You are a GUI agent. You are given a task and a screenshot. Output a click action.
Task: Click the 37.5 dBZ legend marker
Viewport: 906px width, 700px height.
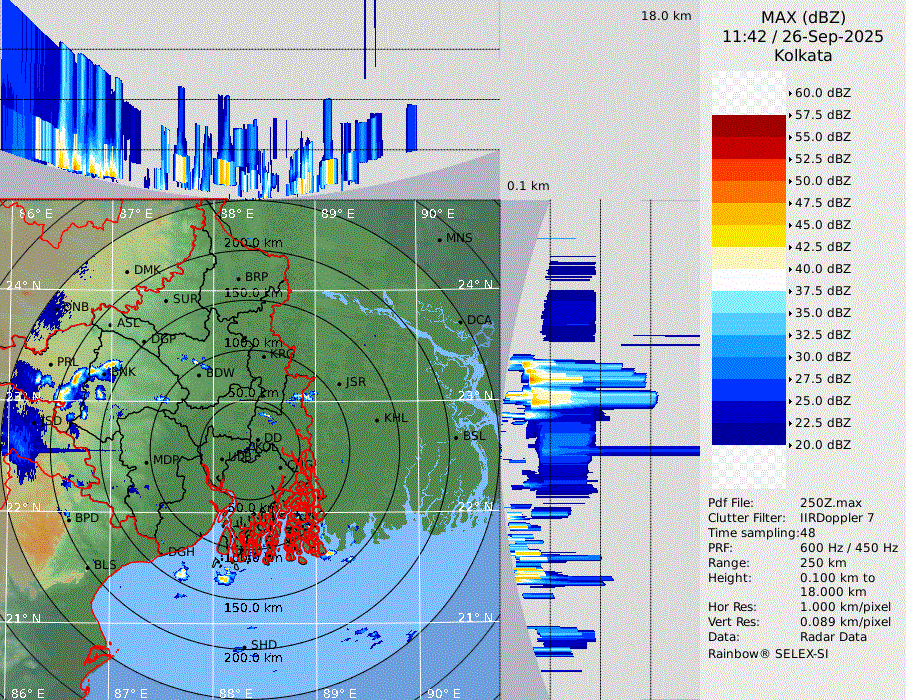point(822,291)
